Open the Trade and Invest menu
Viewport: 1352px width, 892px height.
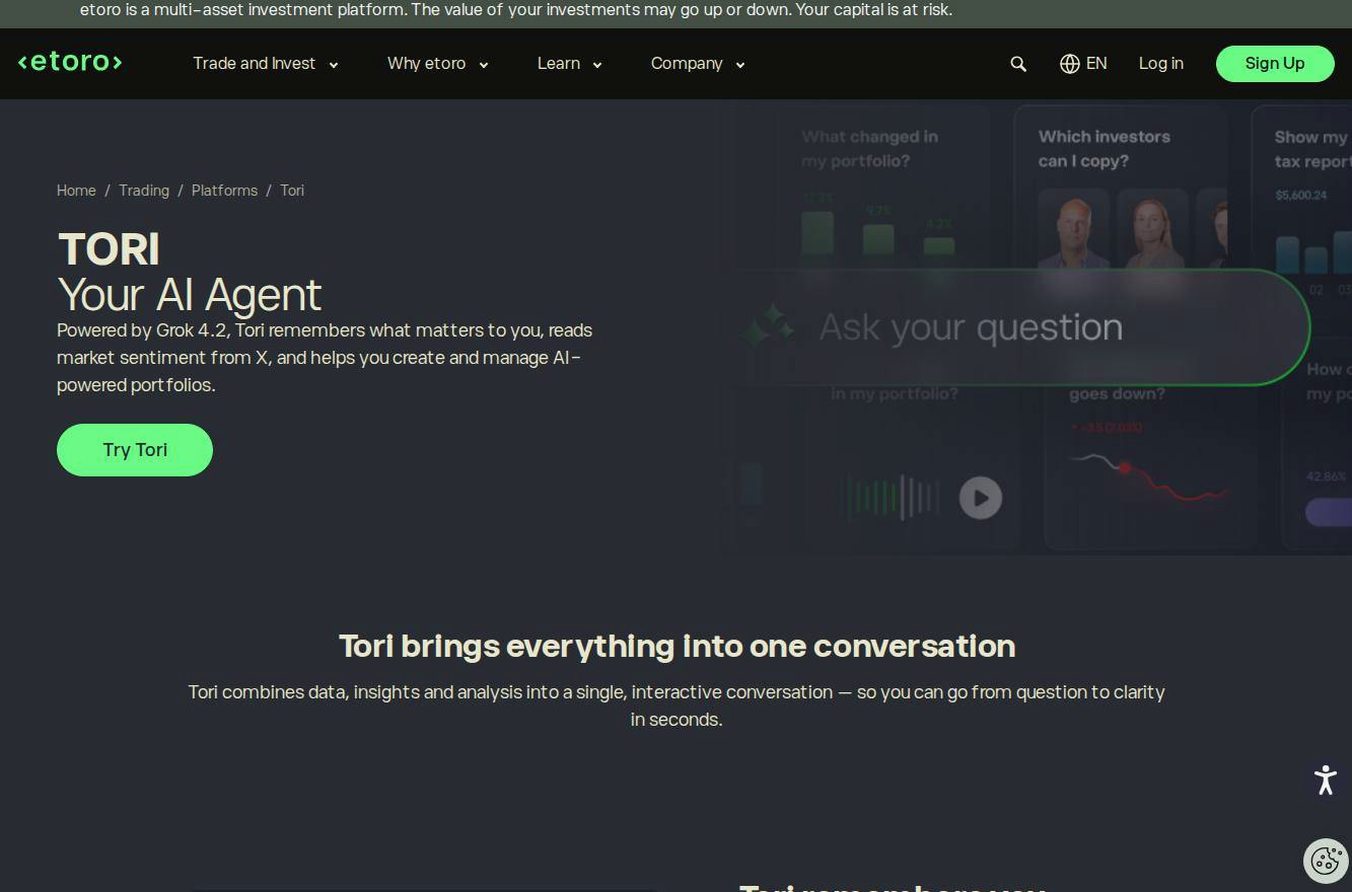coord(265,64)
